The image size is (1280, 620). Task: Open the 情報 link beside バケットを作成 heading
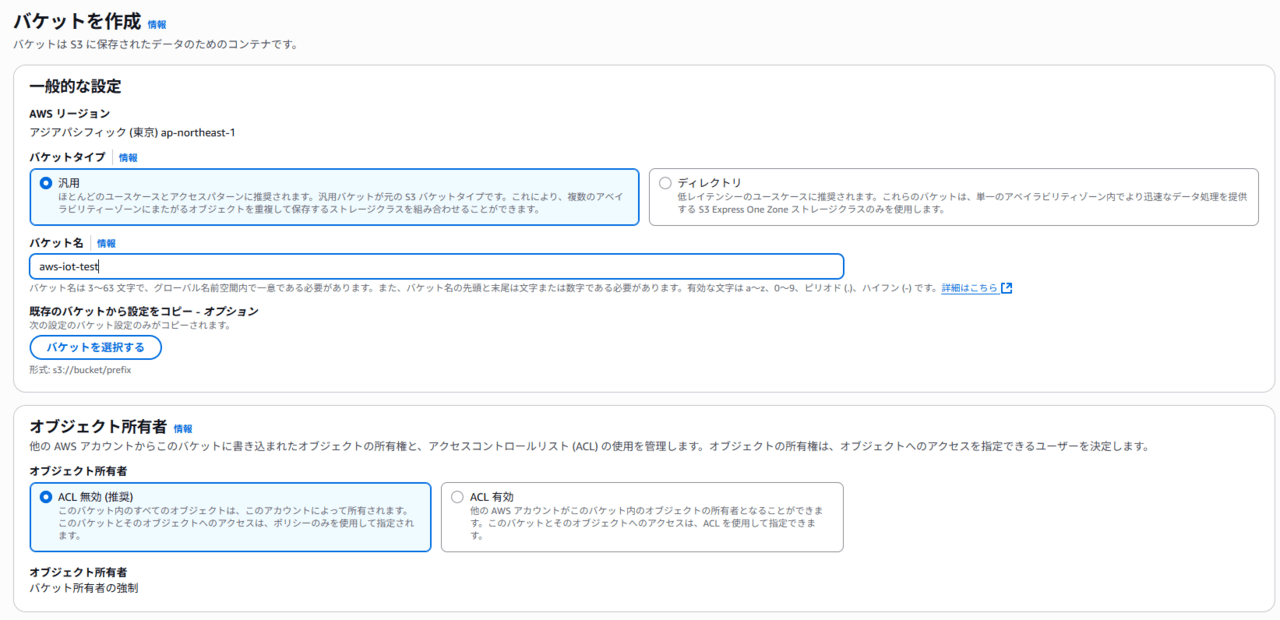pyautogui.click(x=157, y=24)
